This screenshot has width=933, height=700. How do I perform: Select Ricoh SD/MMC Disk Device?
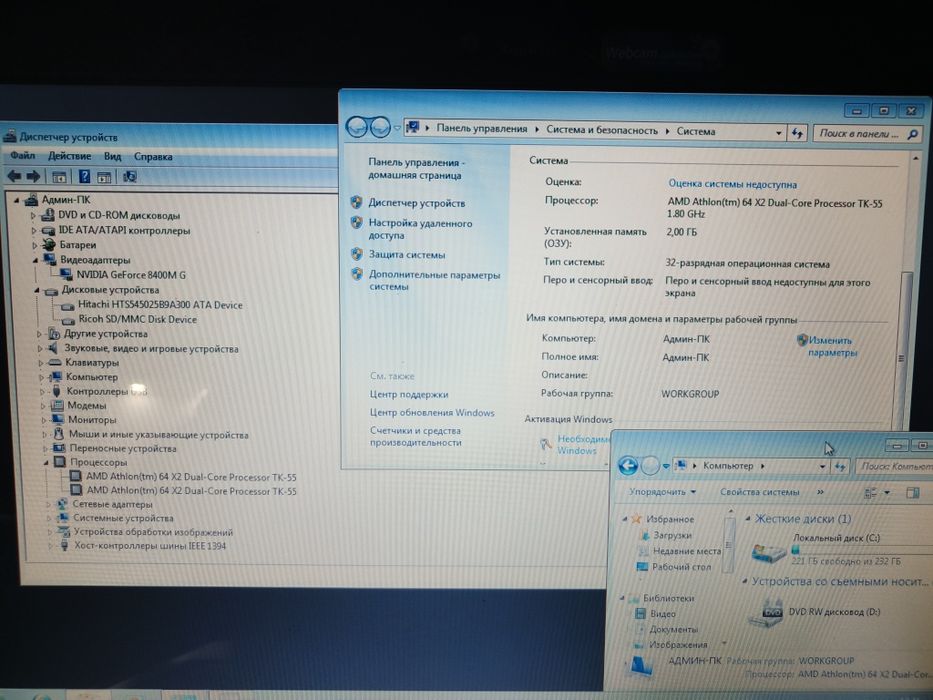(x=137, y=319)
